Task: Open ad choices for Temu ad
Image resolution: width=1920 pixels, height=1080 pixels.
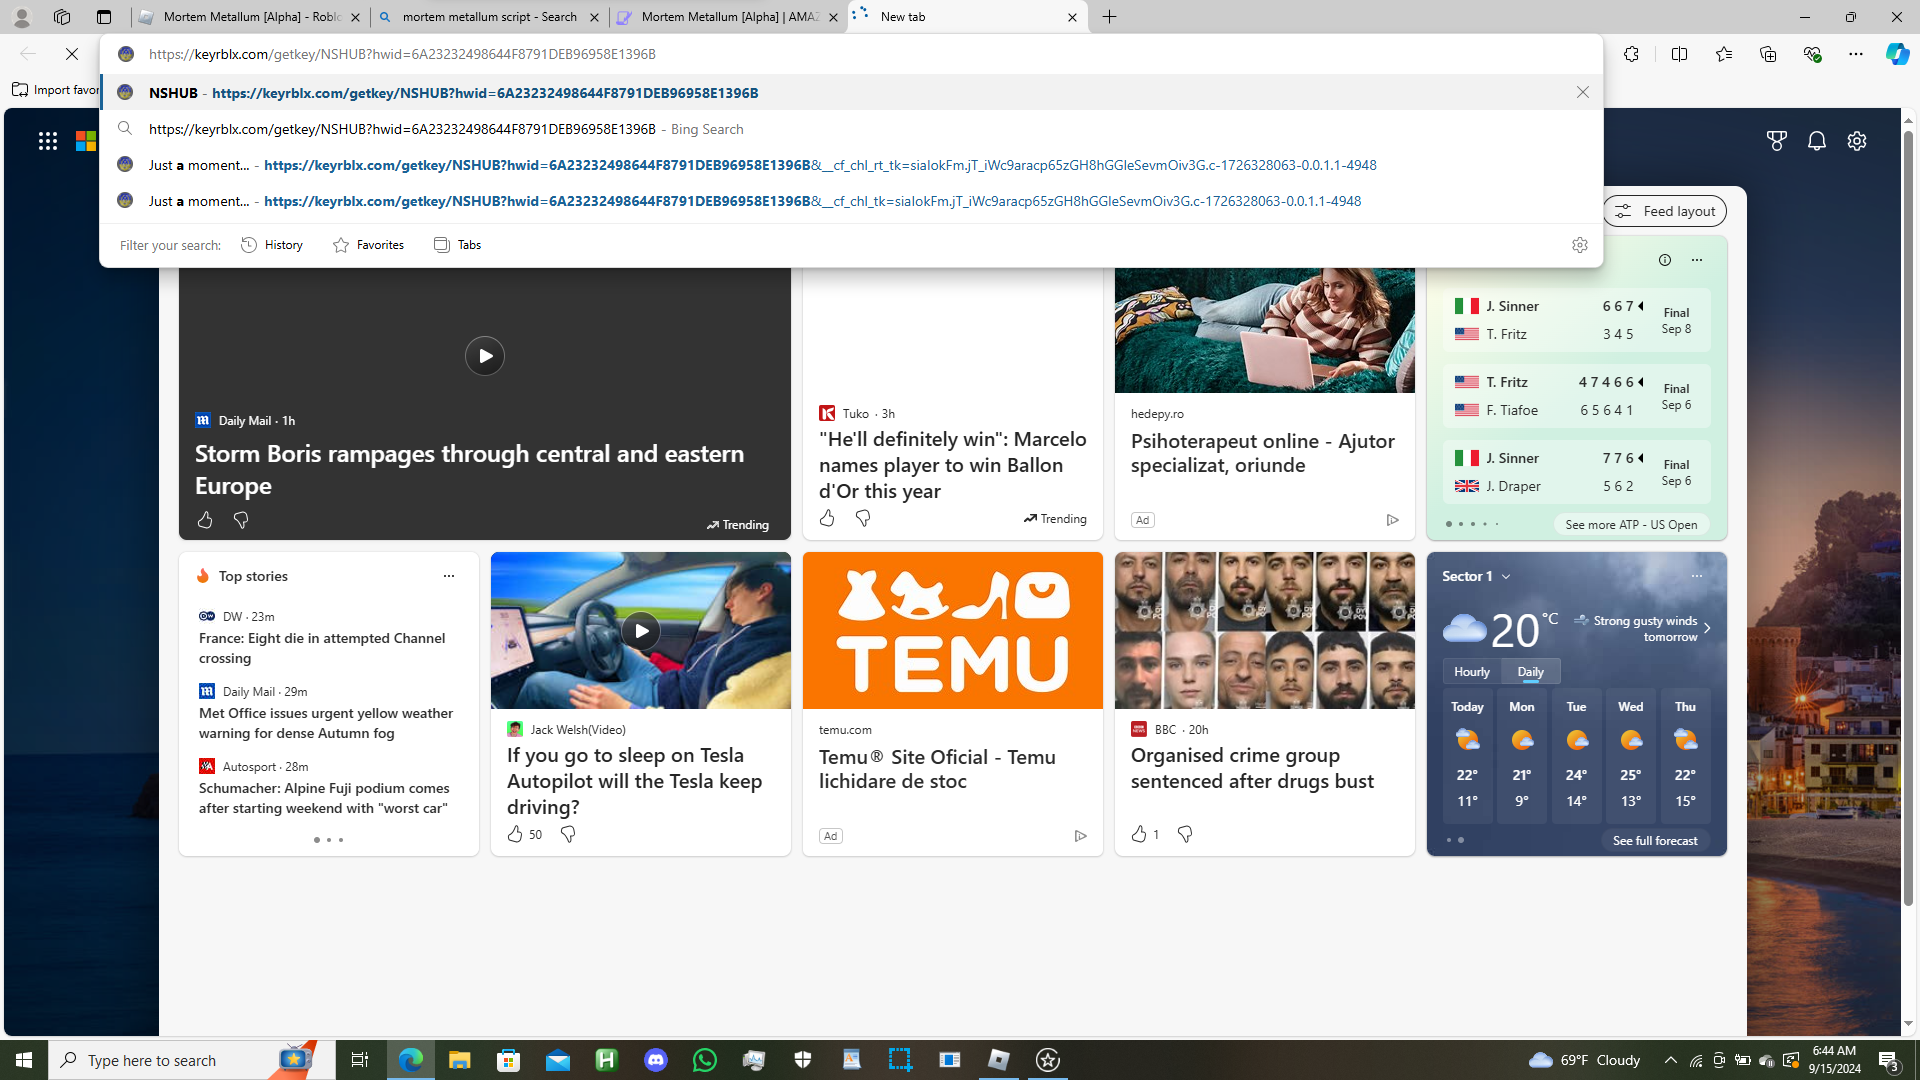Action: (x=1080, y=836)
